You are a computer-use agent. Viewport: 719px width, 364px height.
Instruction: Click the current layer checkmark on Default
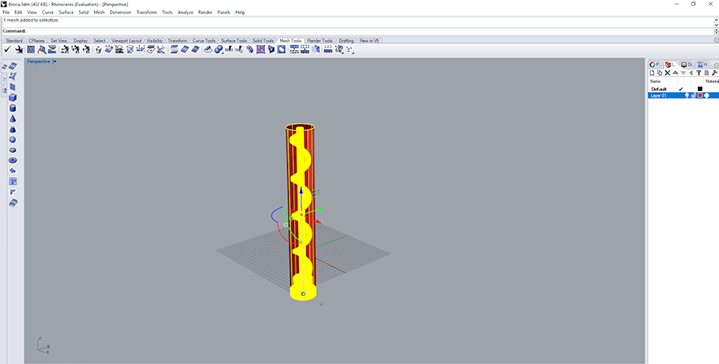click(x=681, y=89)
